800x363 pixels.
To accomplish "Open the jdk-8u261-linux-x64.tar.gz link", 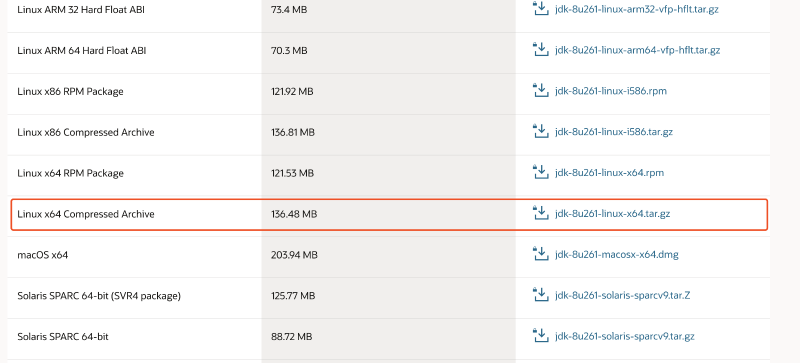I will tap(612, 214).
